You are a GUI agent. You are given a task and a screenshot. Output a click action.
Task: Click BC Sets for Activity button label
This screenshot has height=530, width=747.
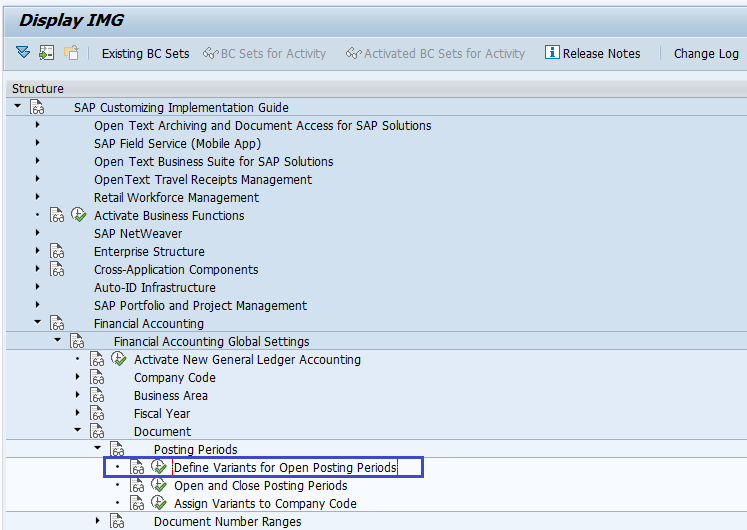tap(273, 54)
